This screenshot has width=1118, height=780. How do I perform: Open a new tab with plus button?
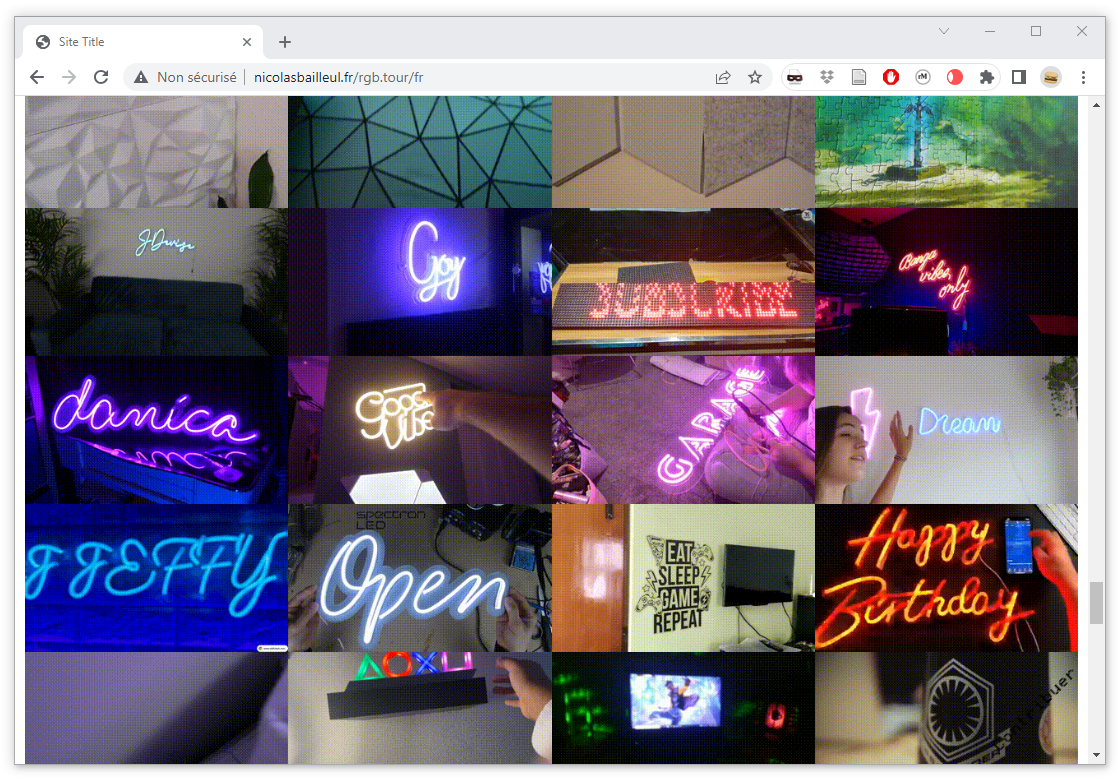(285, 42)
